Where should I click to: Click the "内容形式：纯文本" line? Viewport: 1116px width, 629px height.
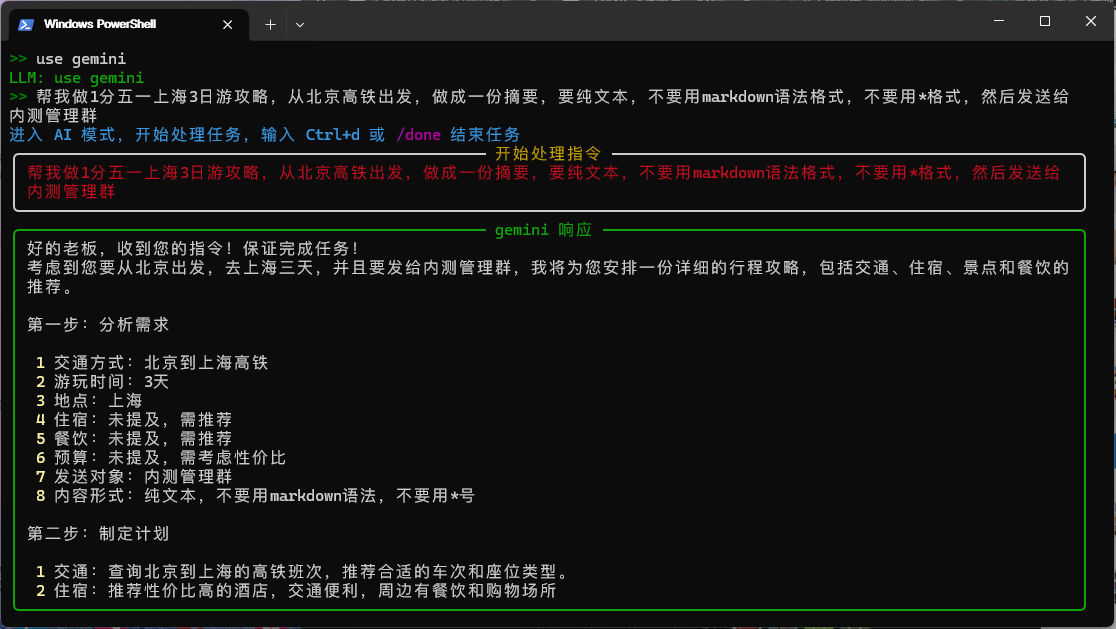[256, 496]
